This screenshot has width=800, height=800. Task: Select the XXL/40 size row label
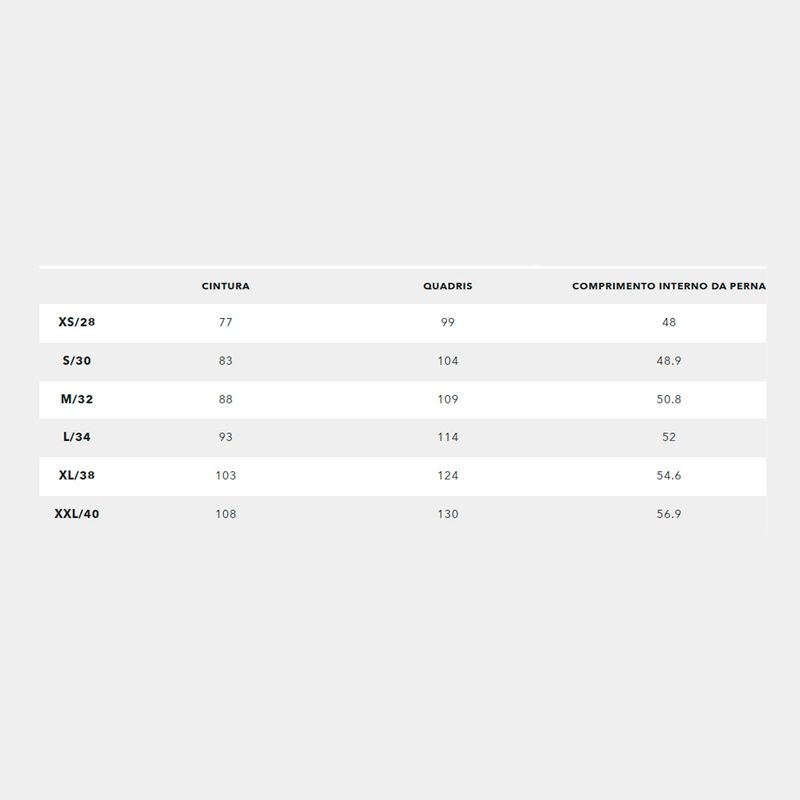click(77, 514)
